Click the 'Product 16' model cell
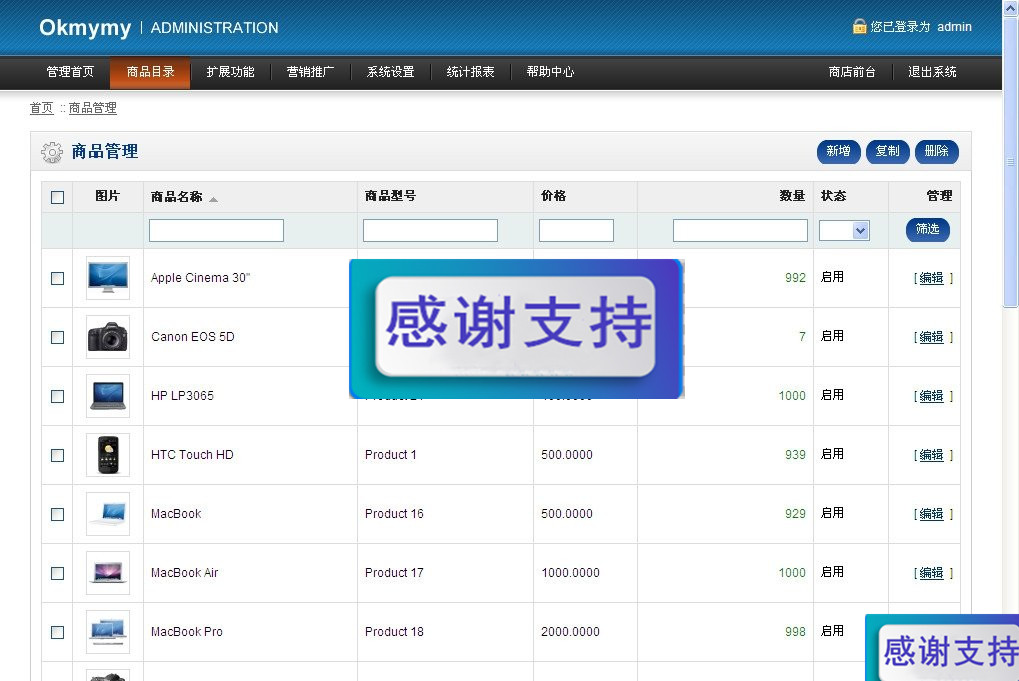The height and width of the screenshot is (681, 1019). pos(394,514)
